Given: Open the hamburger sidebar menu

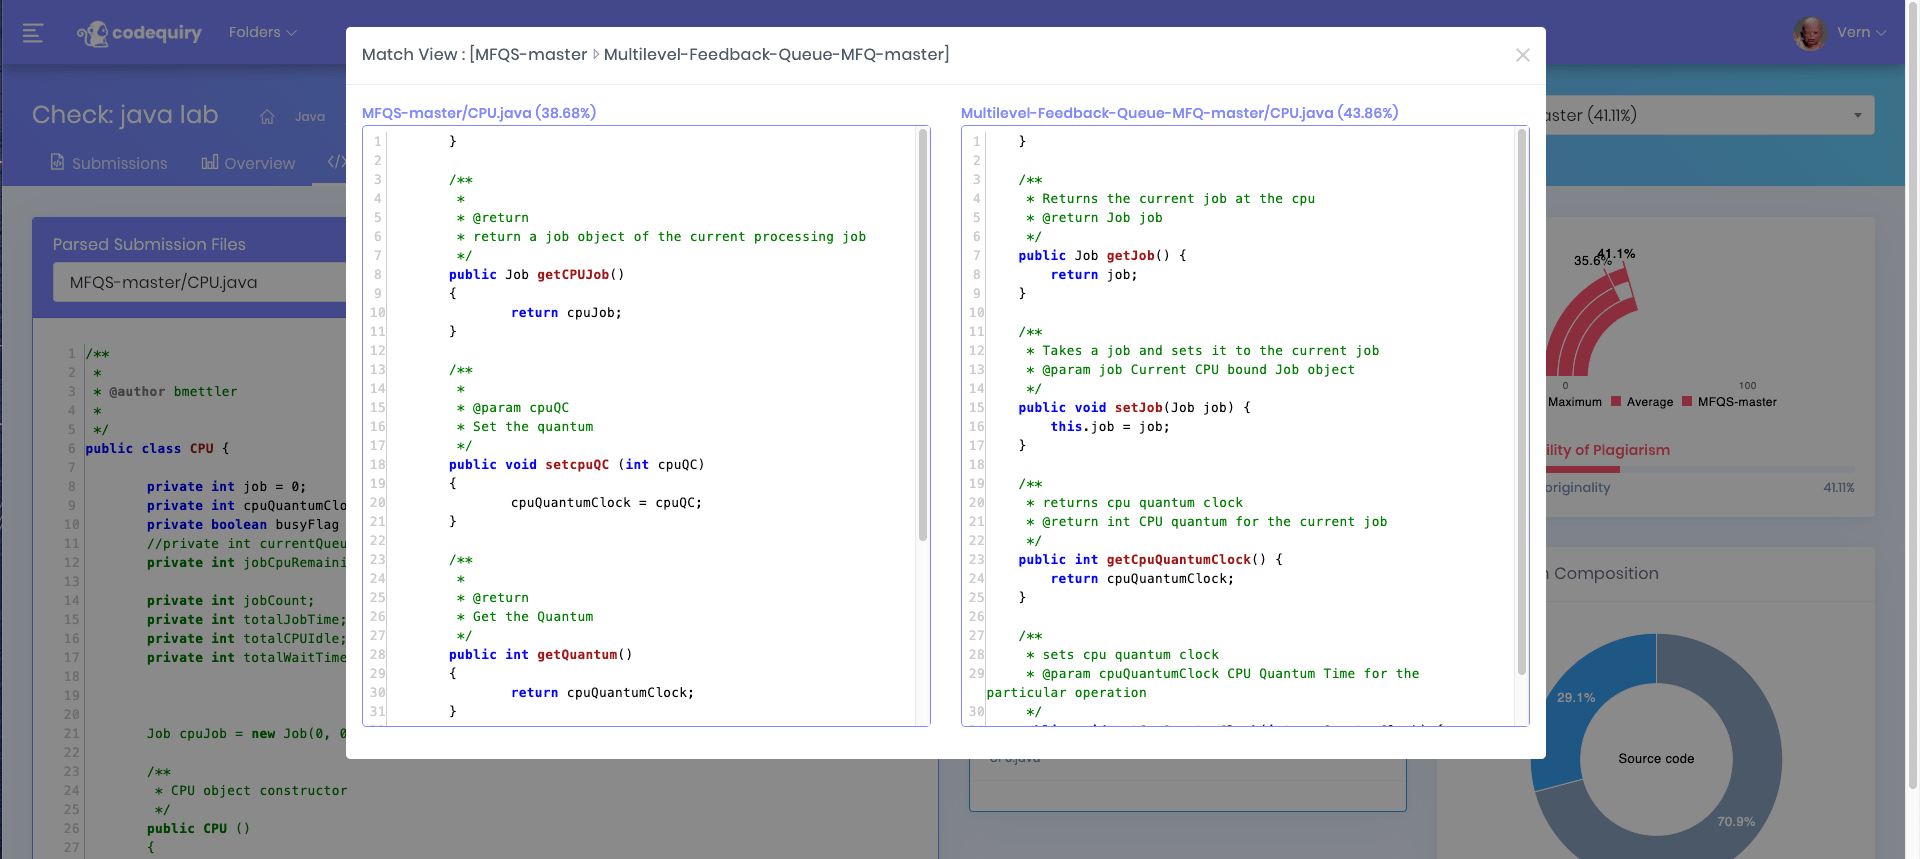Looking at the screenshot, I should click(x=33, y=33).
